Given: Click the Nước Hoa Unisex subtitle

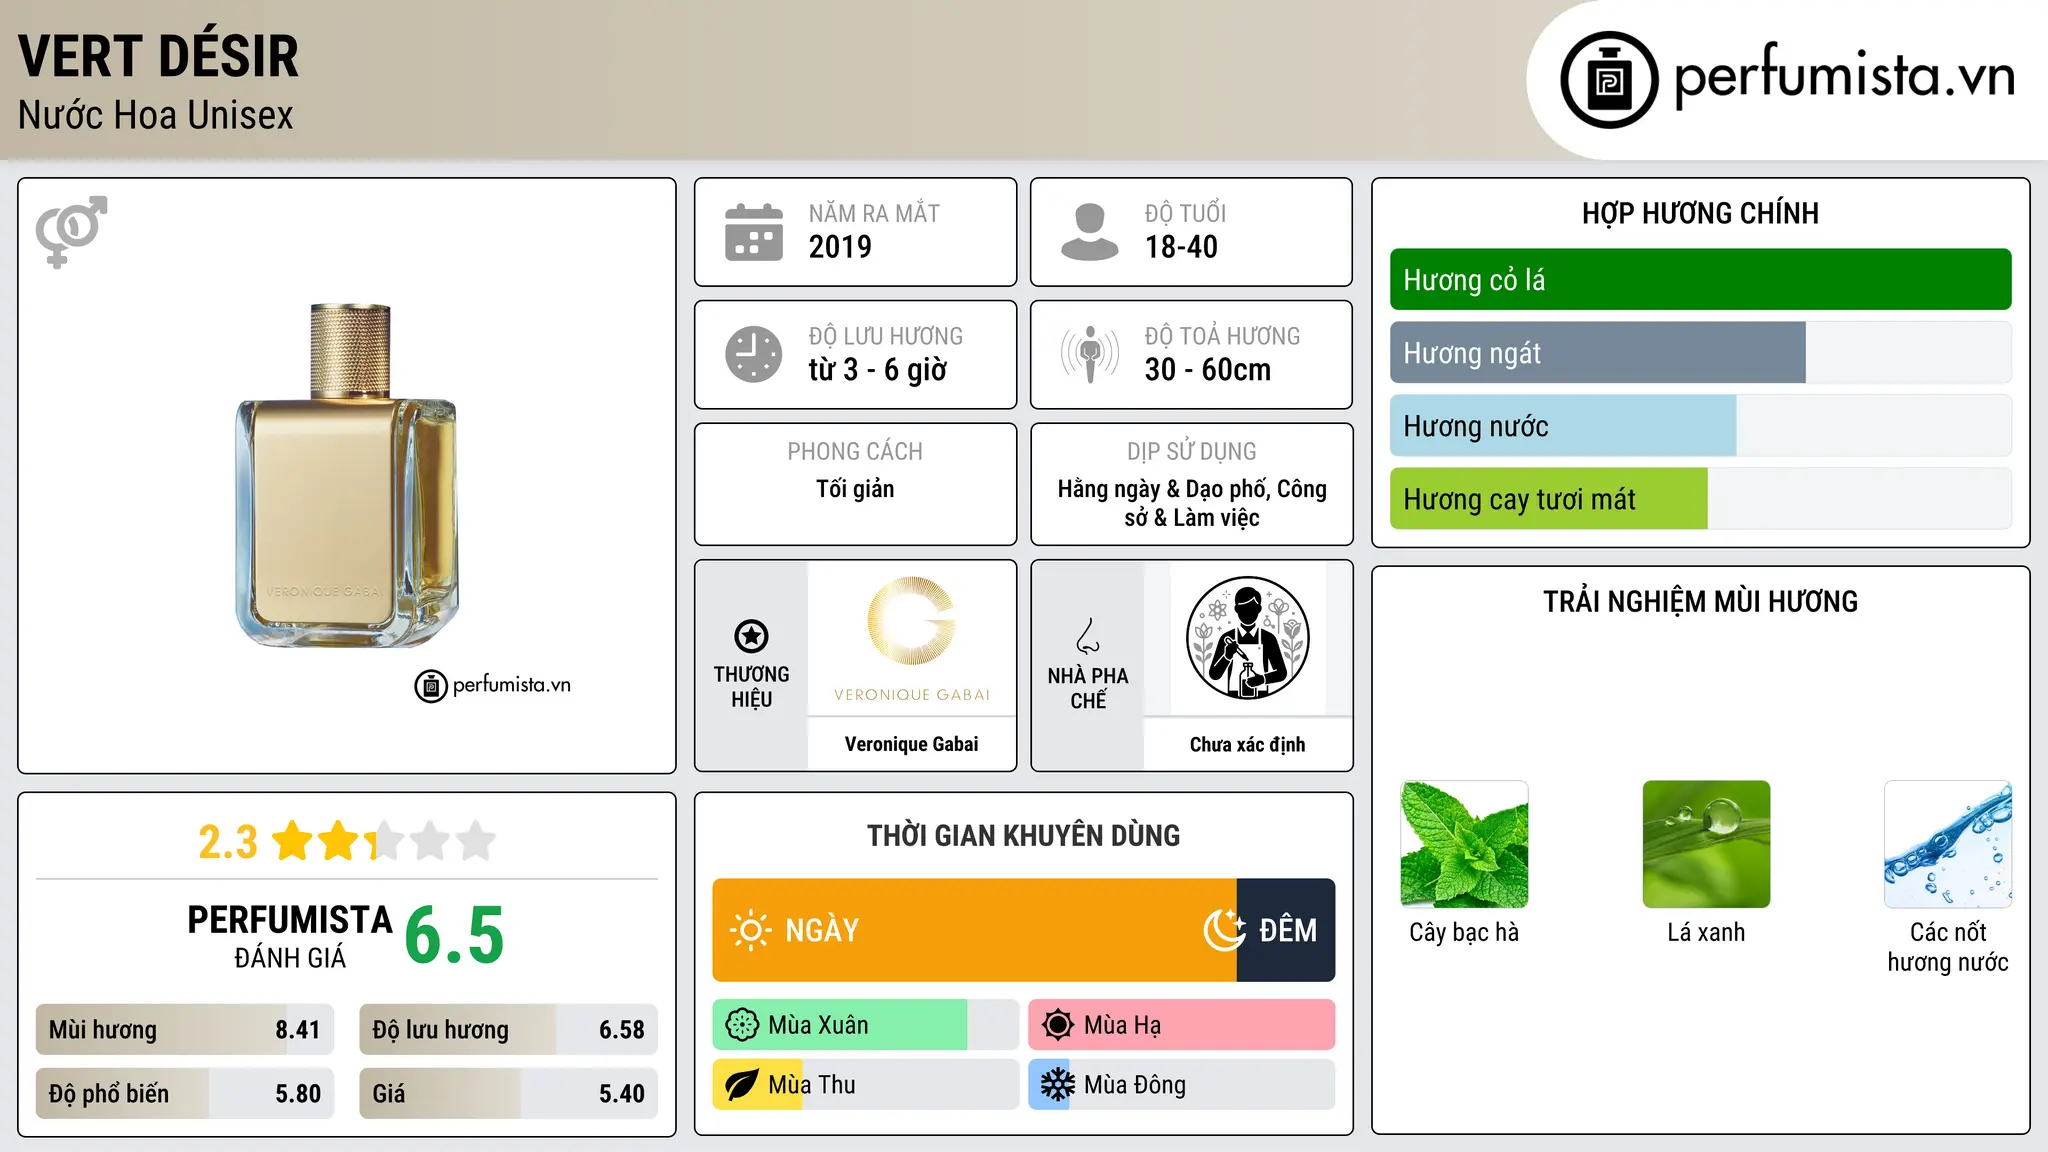Looking at the screenshot, I should tap(156, 116).
